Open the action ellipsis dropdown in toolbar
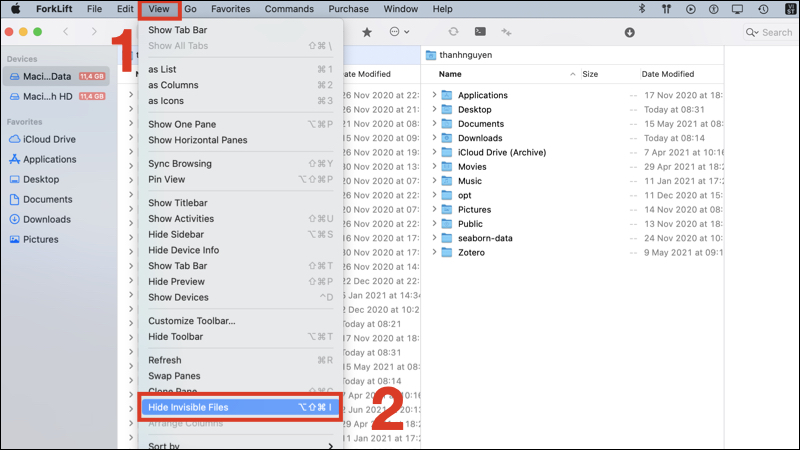The width and height of the screenshot is (800, 450). tap(399, 32)
